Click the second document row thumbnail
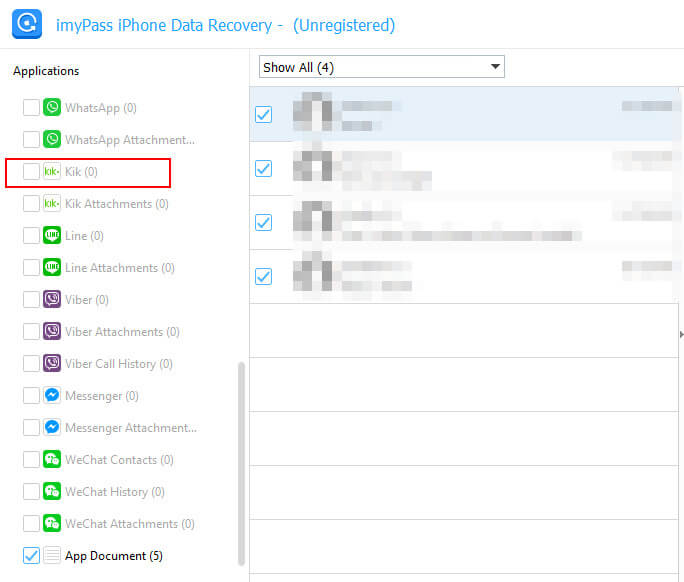The height and width of the screenshot is (582, 684). click(x=312, y=166)
